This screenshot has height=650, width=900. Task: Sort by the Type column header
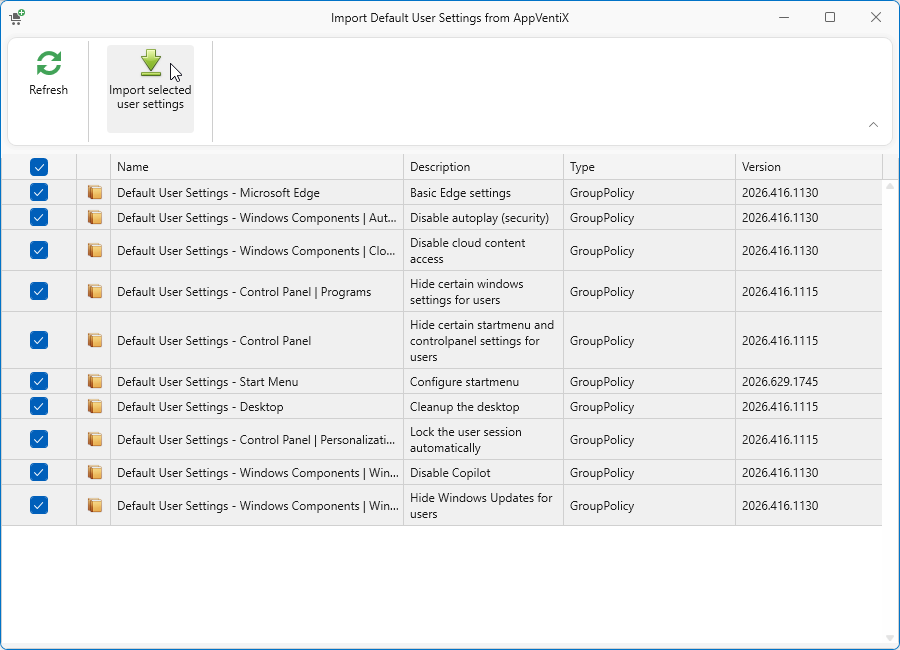(649, 167)
